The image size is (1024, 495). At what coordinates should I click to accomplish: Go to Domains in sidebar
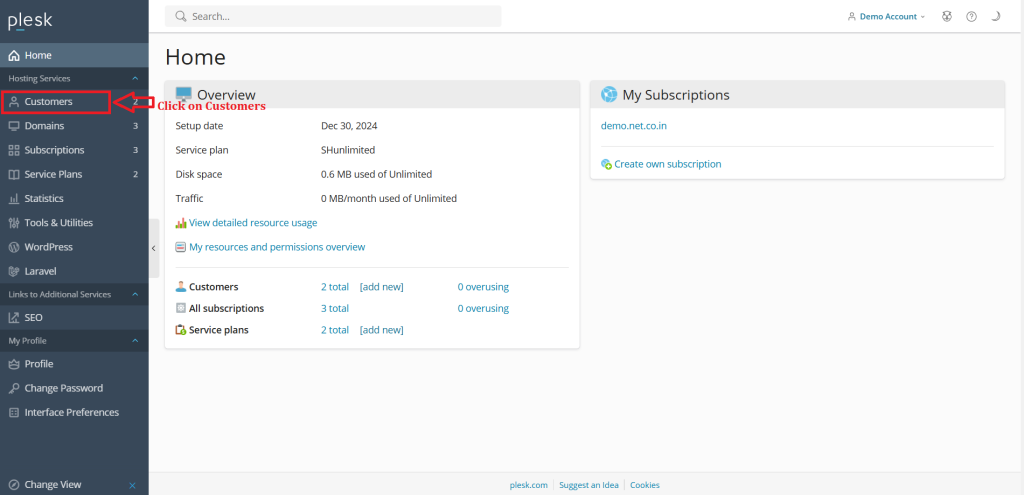74,126
